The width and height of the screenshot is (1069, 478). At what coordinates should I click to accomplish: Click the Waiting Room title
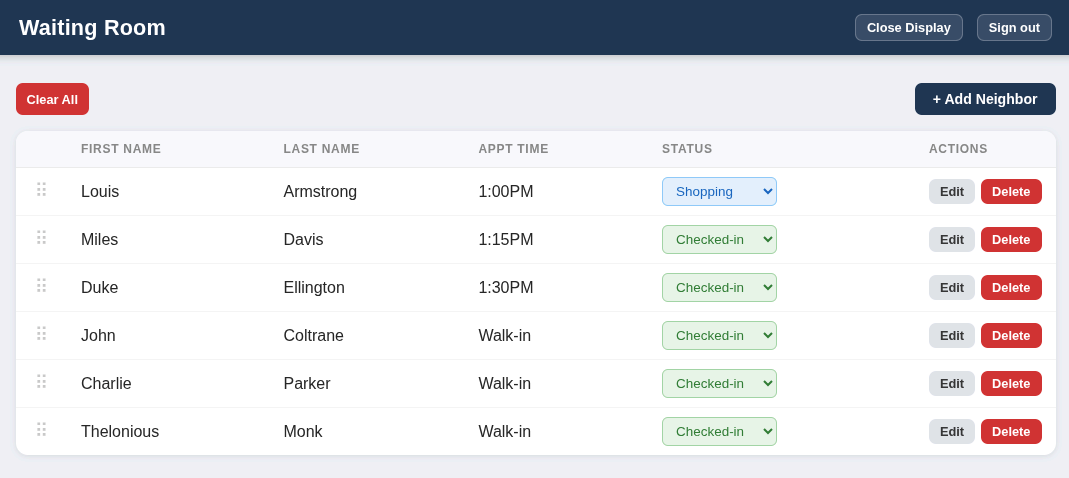(92, 27)
